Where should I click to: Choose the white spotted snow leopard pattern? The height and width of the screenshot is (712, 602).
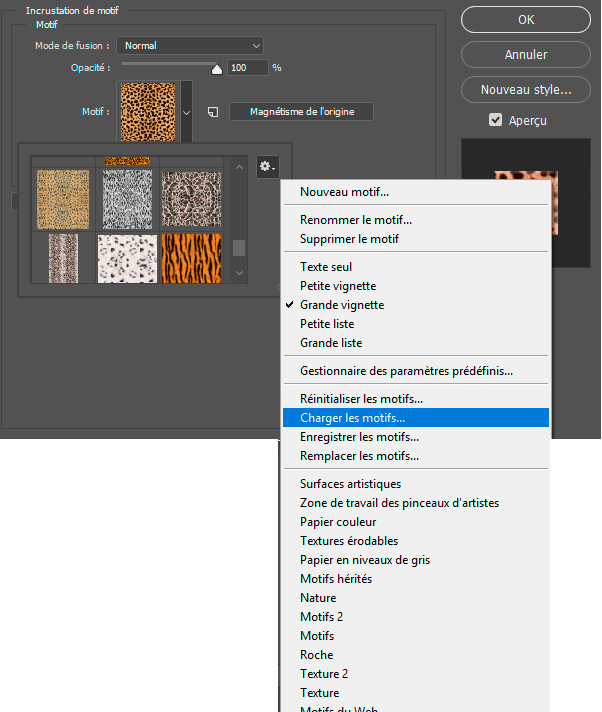tap(127, 258)
